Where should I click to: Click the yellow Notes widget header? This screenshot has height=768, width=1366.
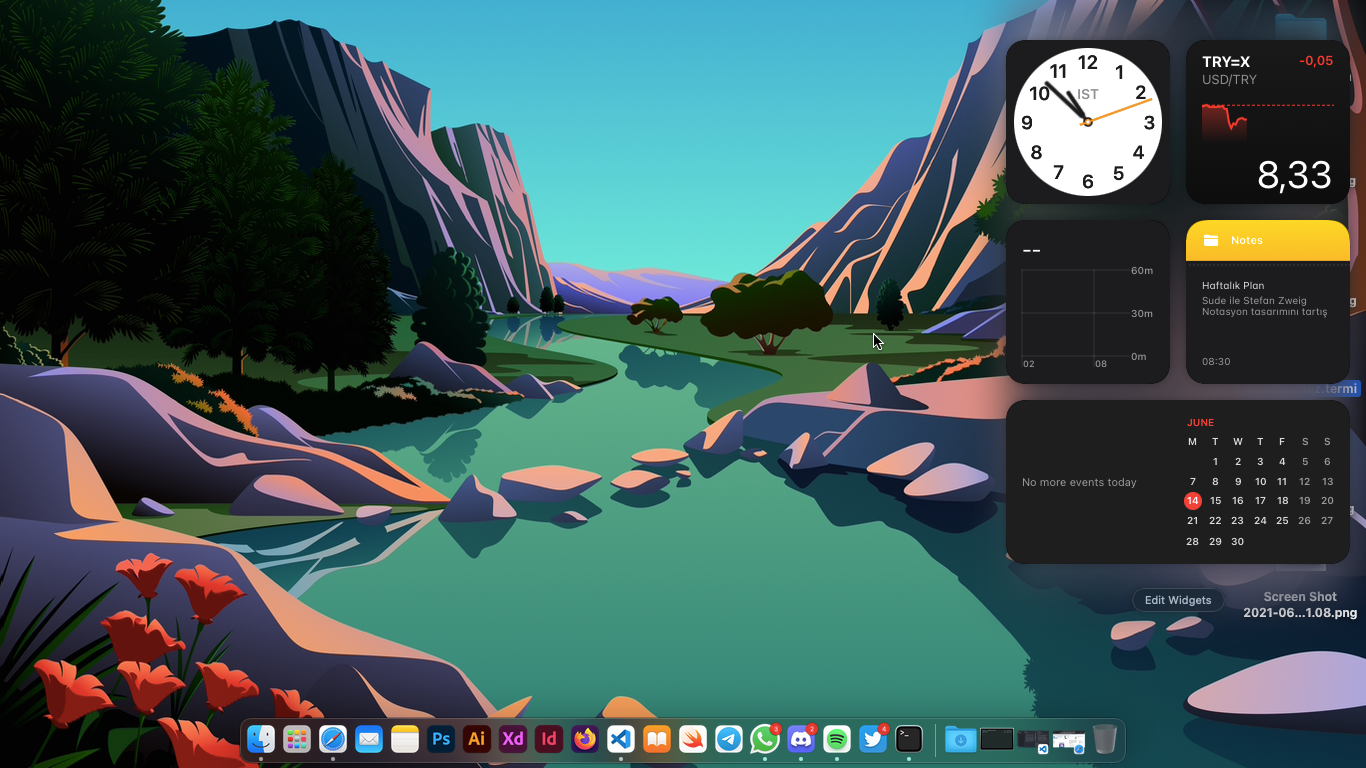1268,240
